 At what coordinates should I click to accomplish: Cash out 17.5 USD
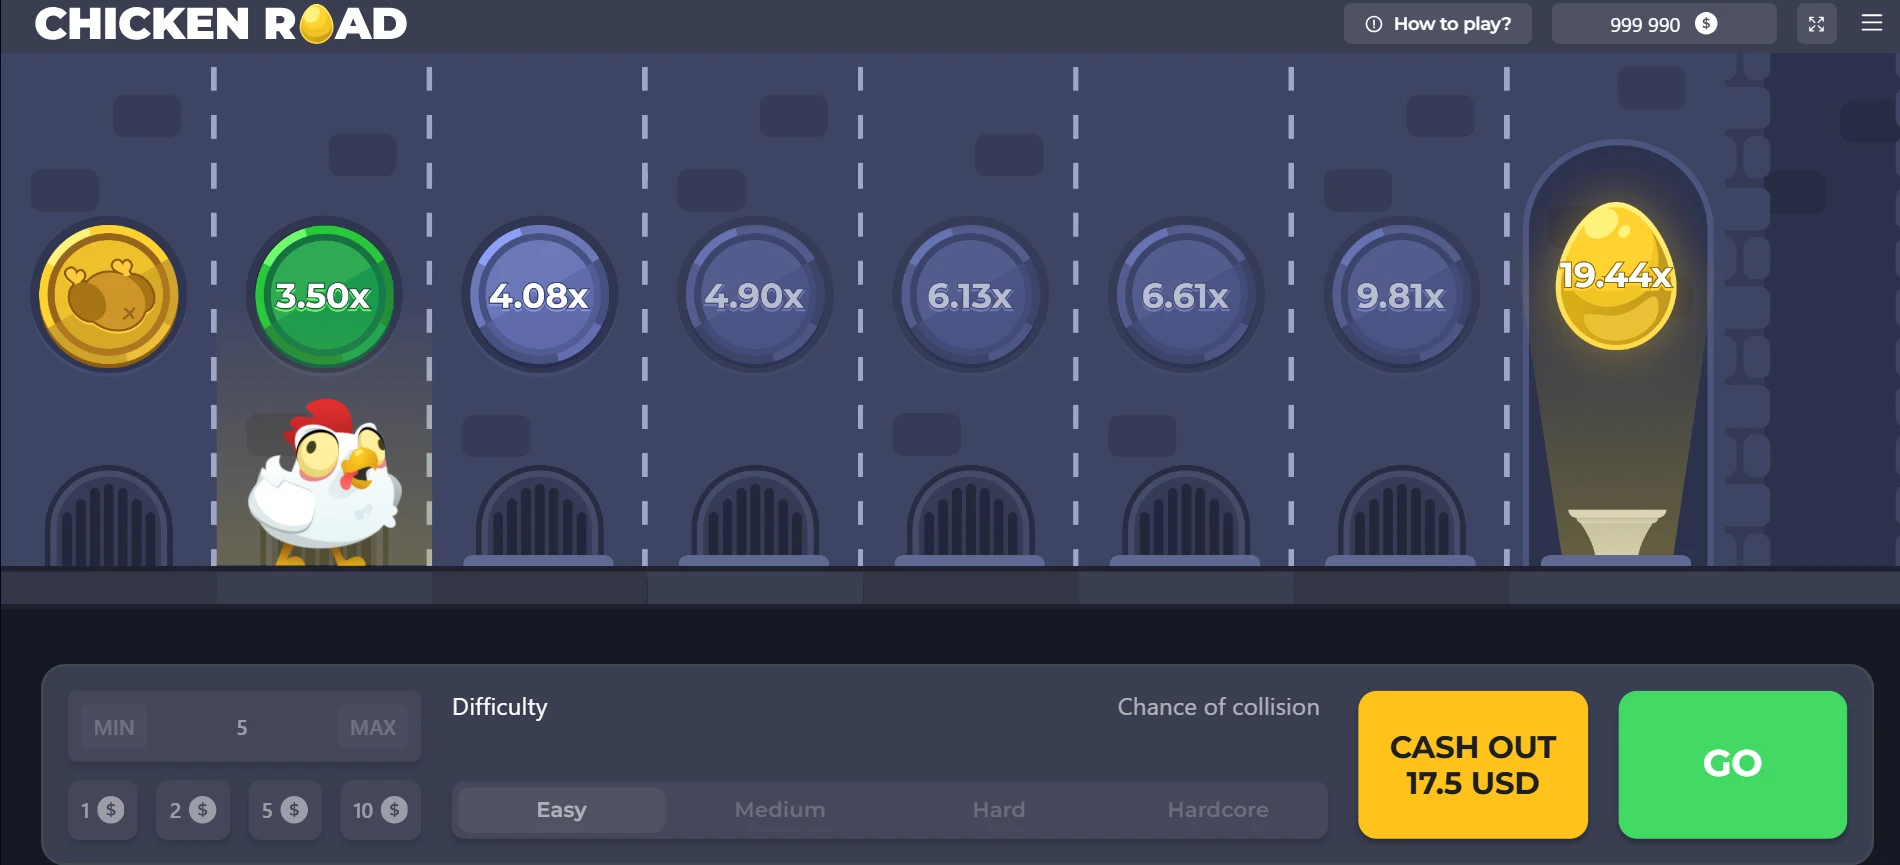coord(1472,765)
